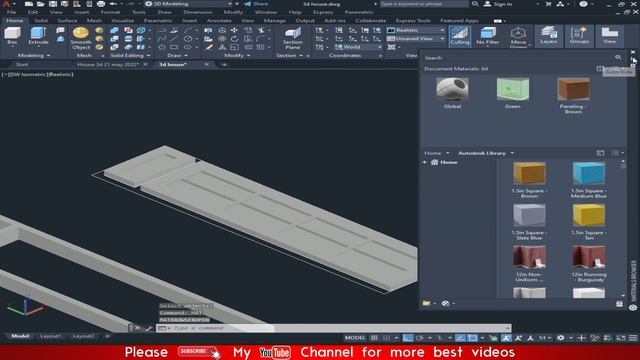Open the Unsaved View dropdown
Screen dimensions: 640x360
tap(416, 38)
